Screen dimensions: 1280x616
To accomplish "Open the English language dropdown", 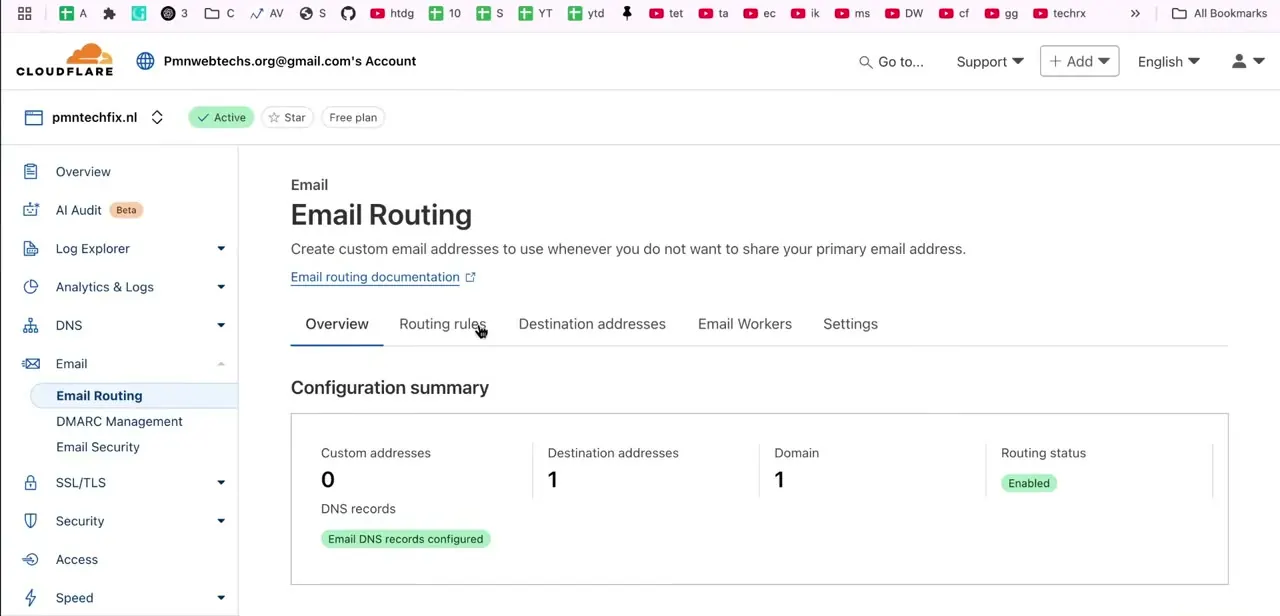I will (1168, 62).
